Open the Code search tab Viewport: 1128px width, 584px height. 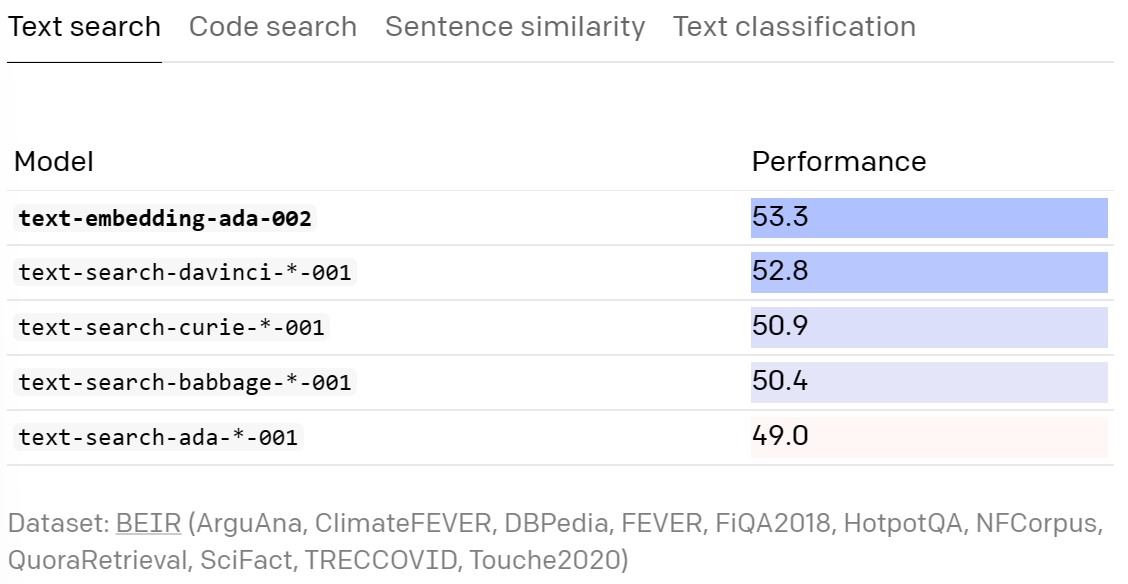[273, 27]
